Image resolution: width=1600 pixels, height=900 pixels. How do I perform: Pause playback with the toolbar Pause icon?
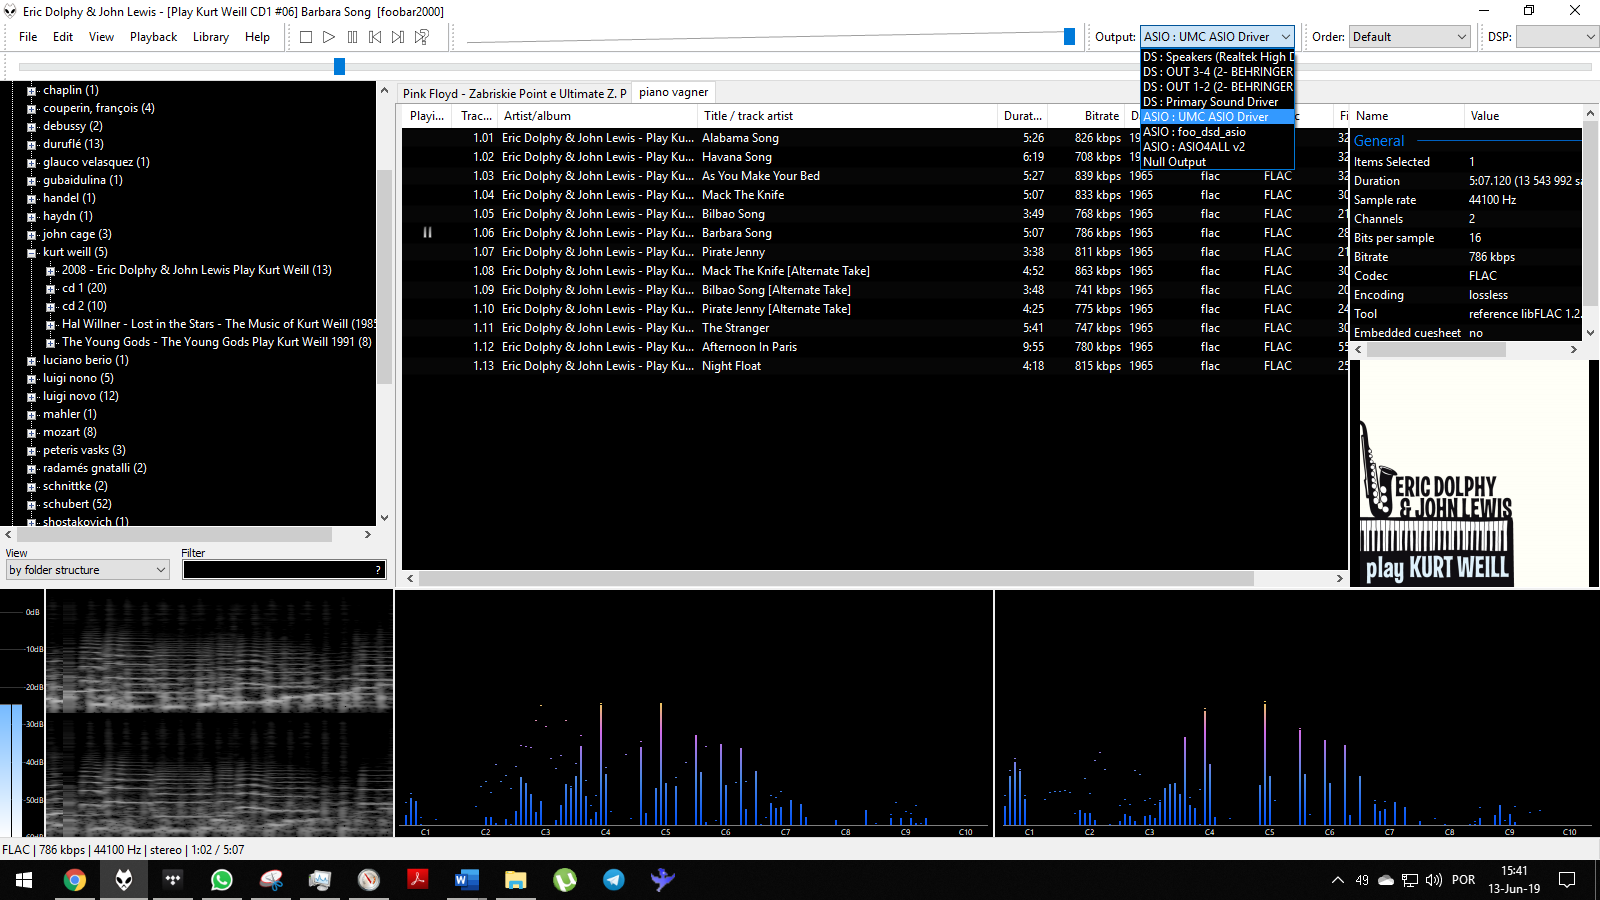tap(352, 37)
